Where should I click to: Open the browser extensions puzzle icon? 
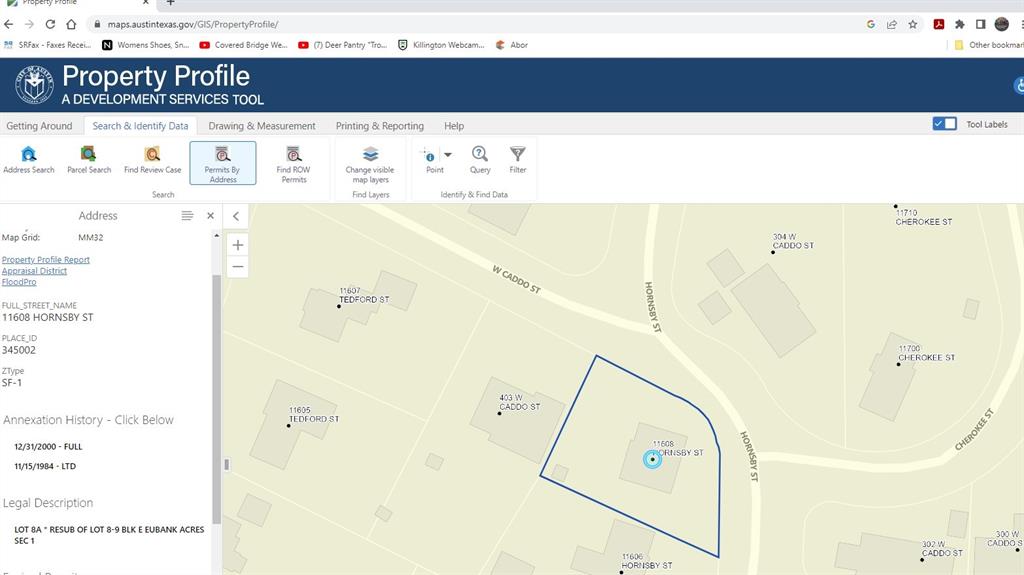(959, 24)
